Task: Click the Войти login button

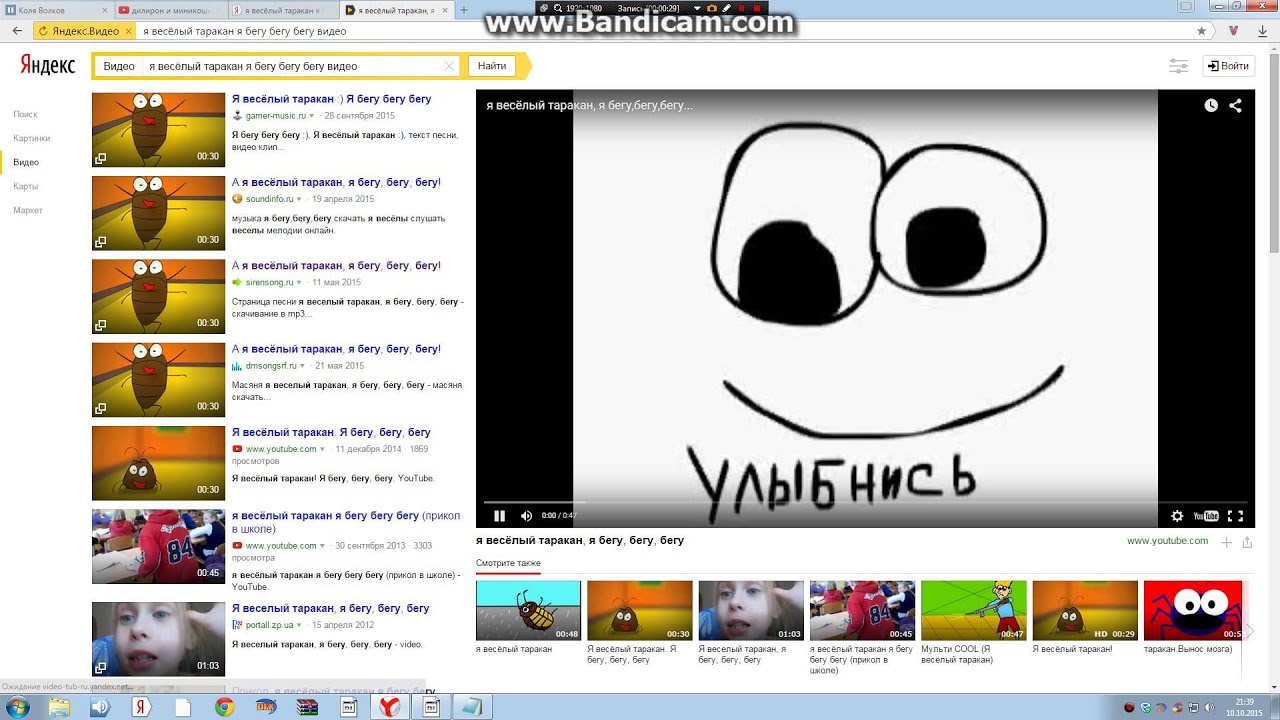Action: pos(1228,66)
